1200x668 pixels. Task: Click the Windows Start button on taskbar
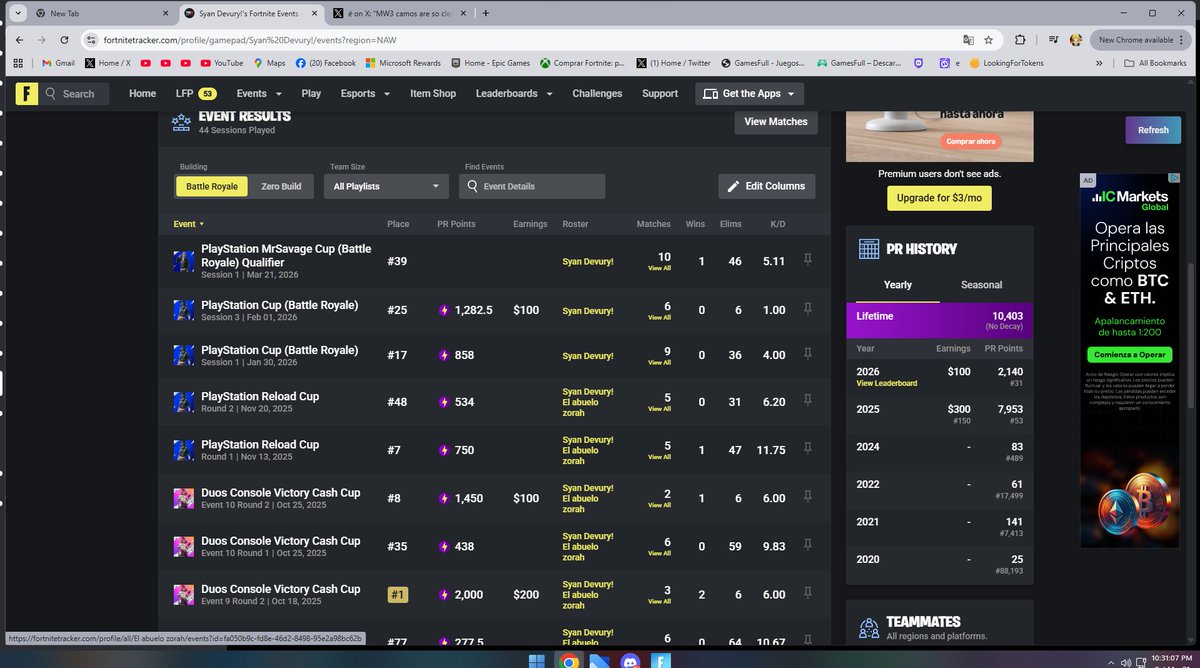(x=537, y=660)
